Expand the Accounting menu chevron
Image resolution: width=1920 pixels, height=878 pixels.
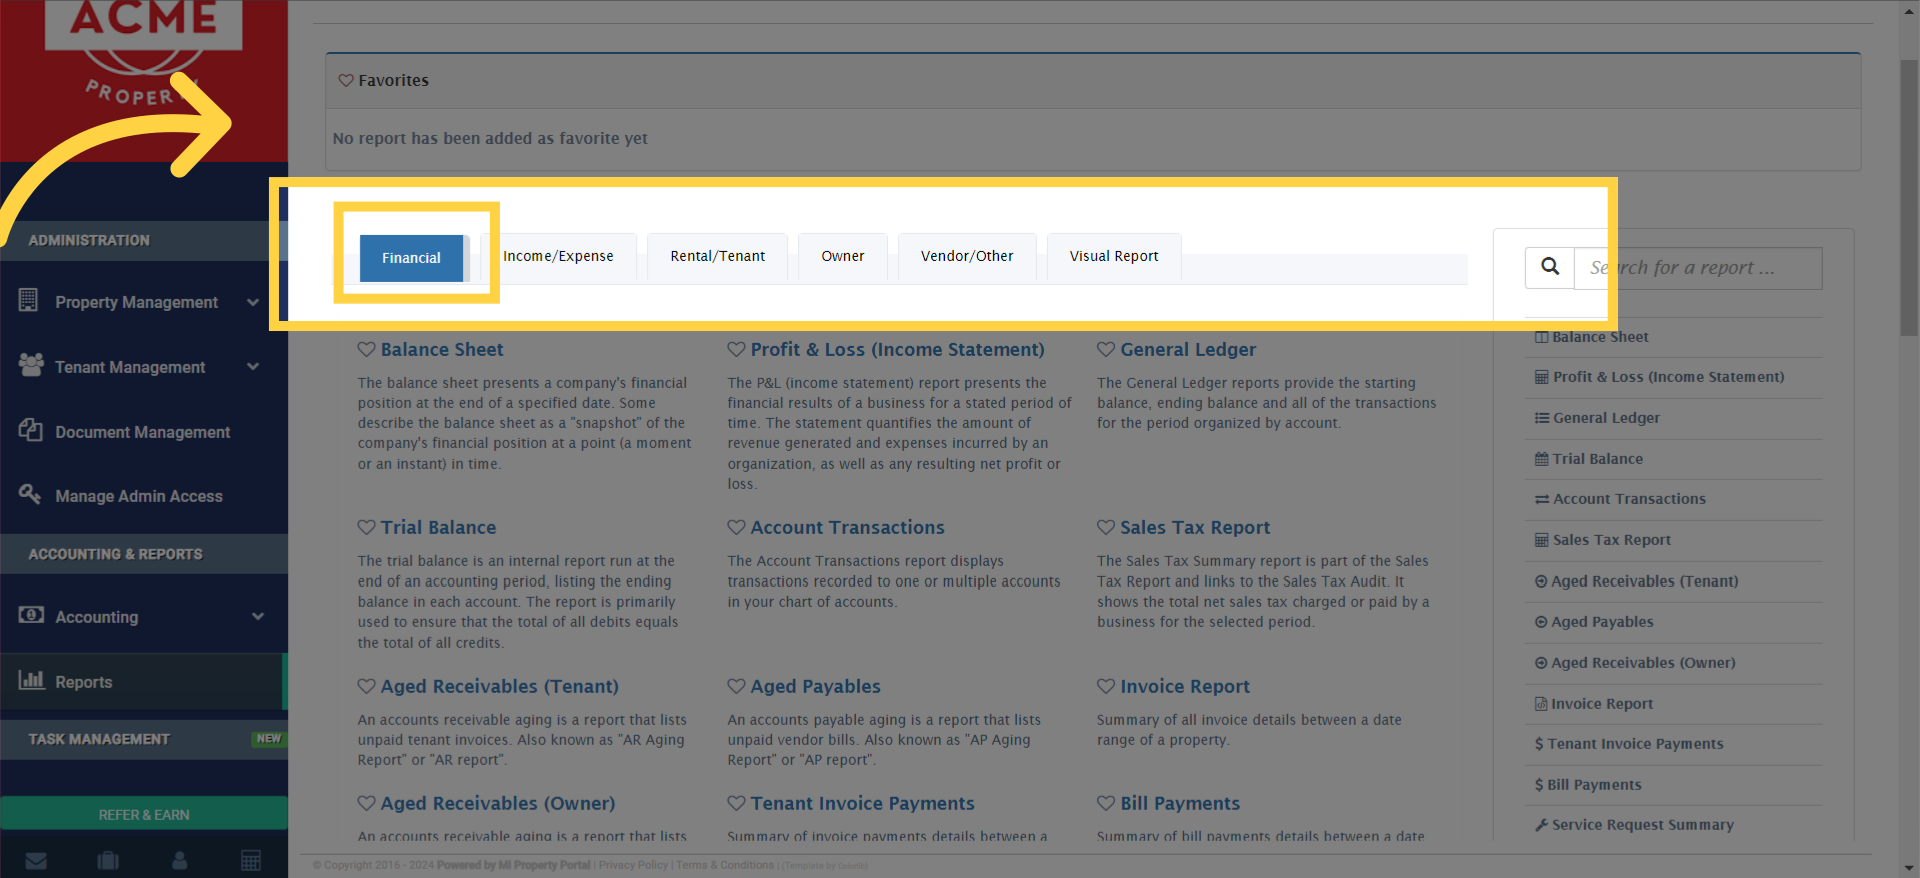click(258, 617)
